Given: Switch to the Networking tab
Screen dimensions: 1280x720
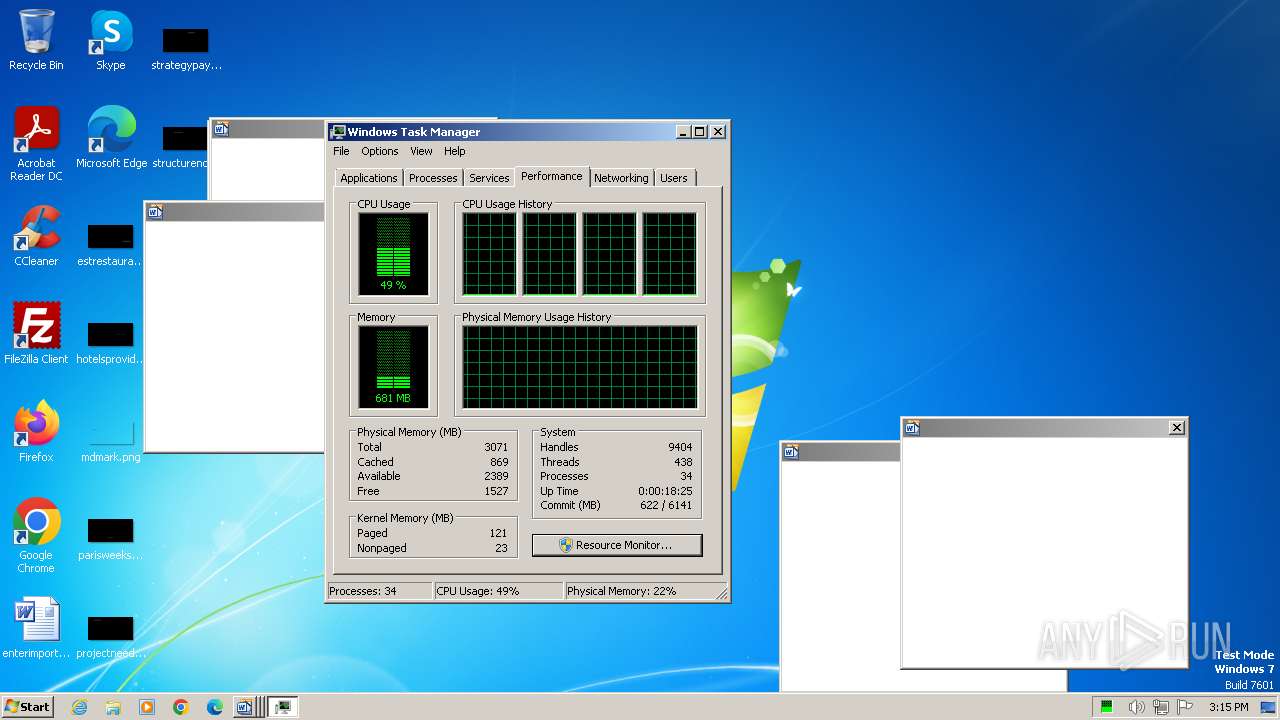Looking at the screenshot, I should pos(621,178).
